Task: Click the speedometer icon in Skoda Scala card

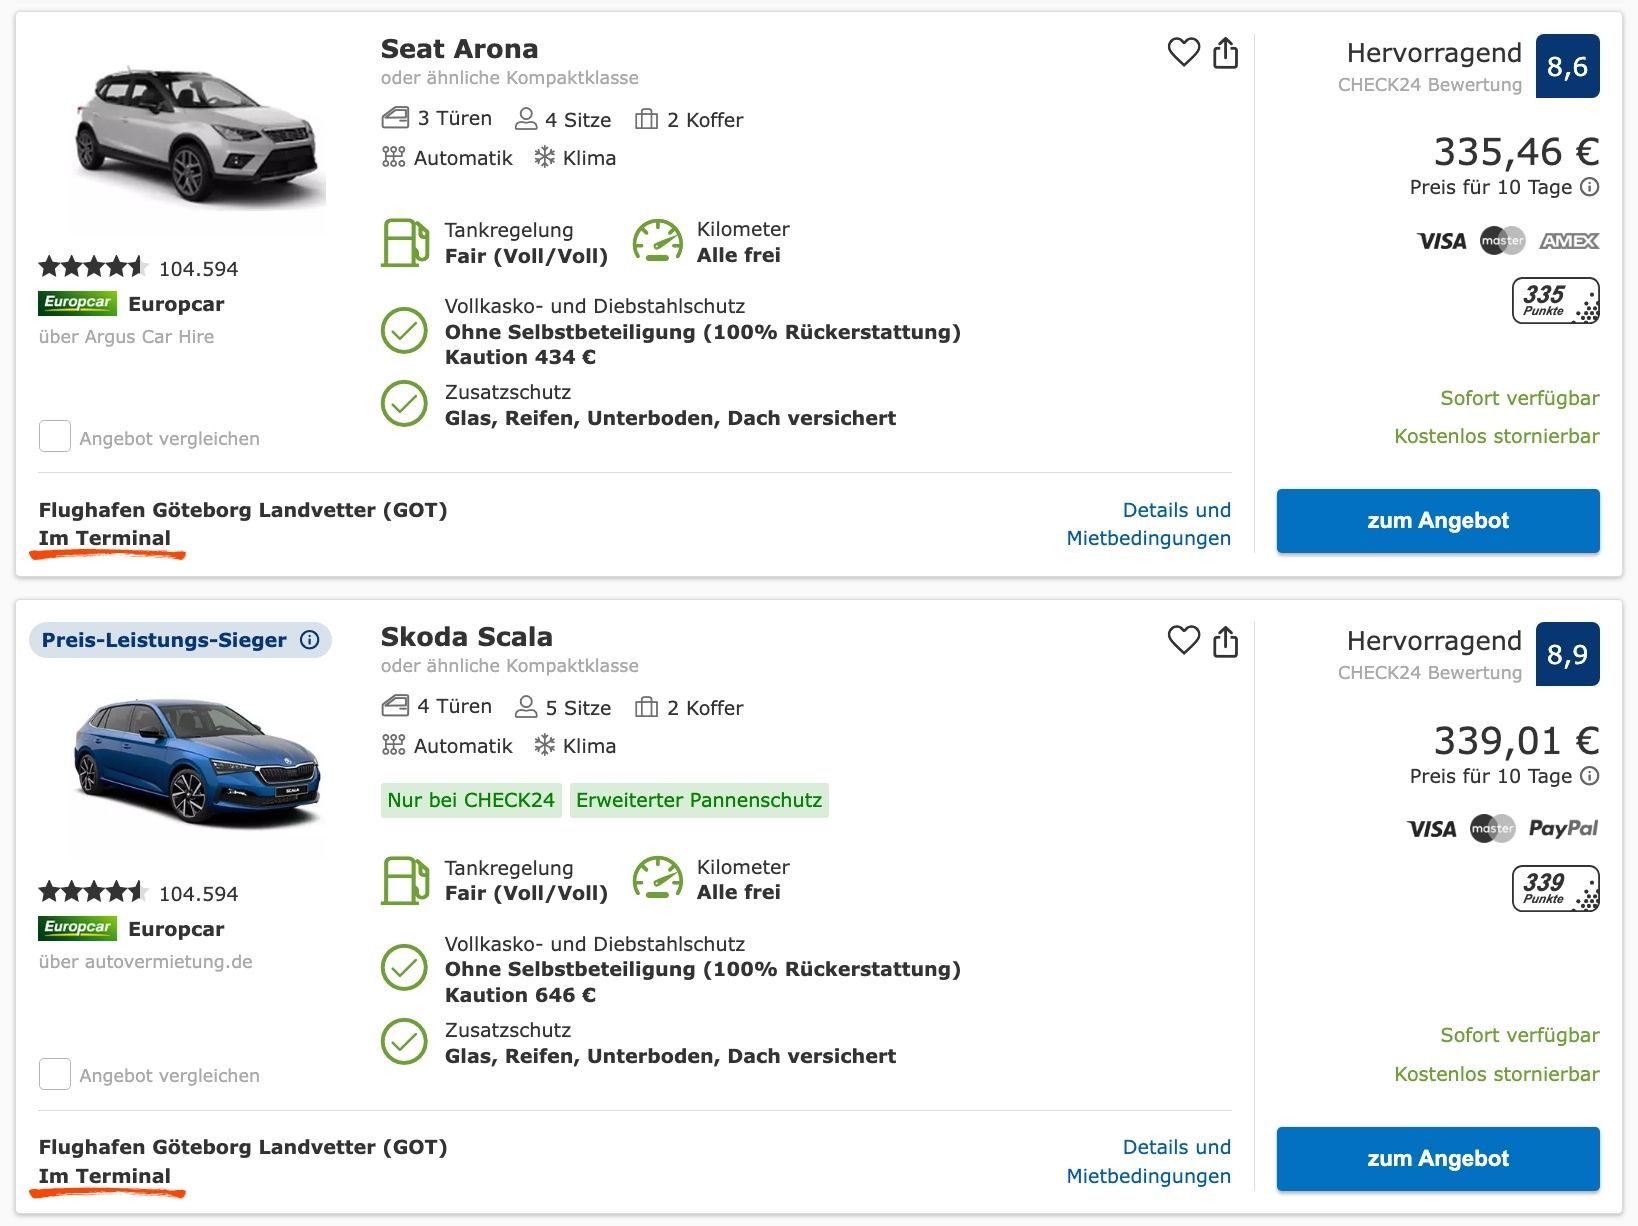Action: pos(657,879)
